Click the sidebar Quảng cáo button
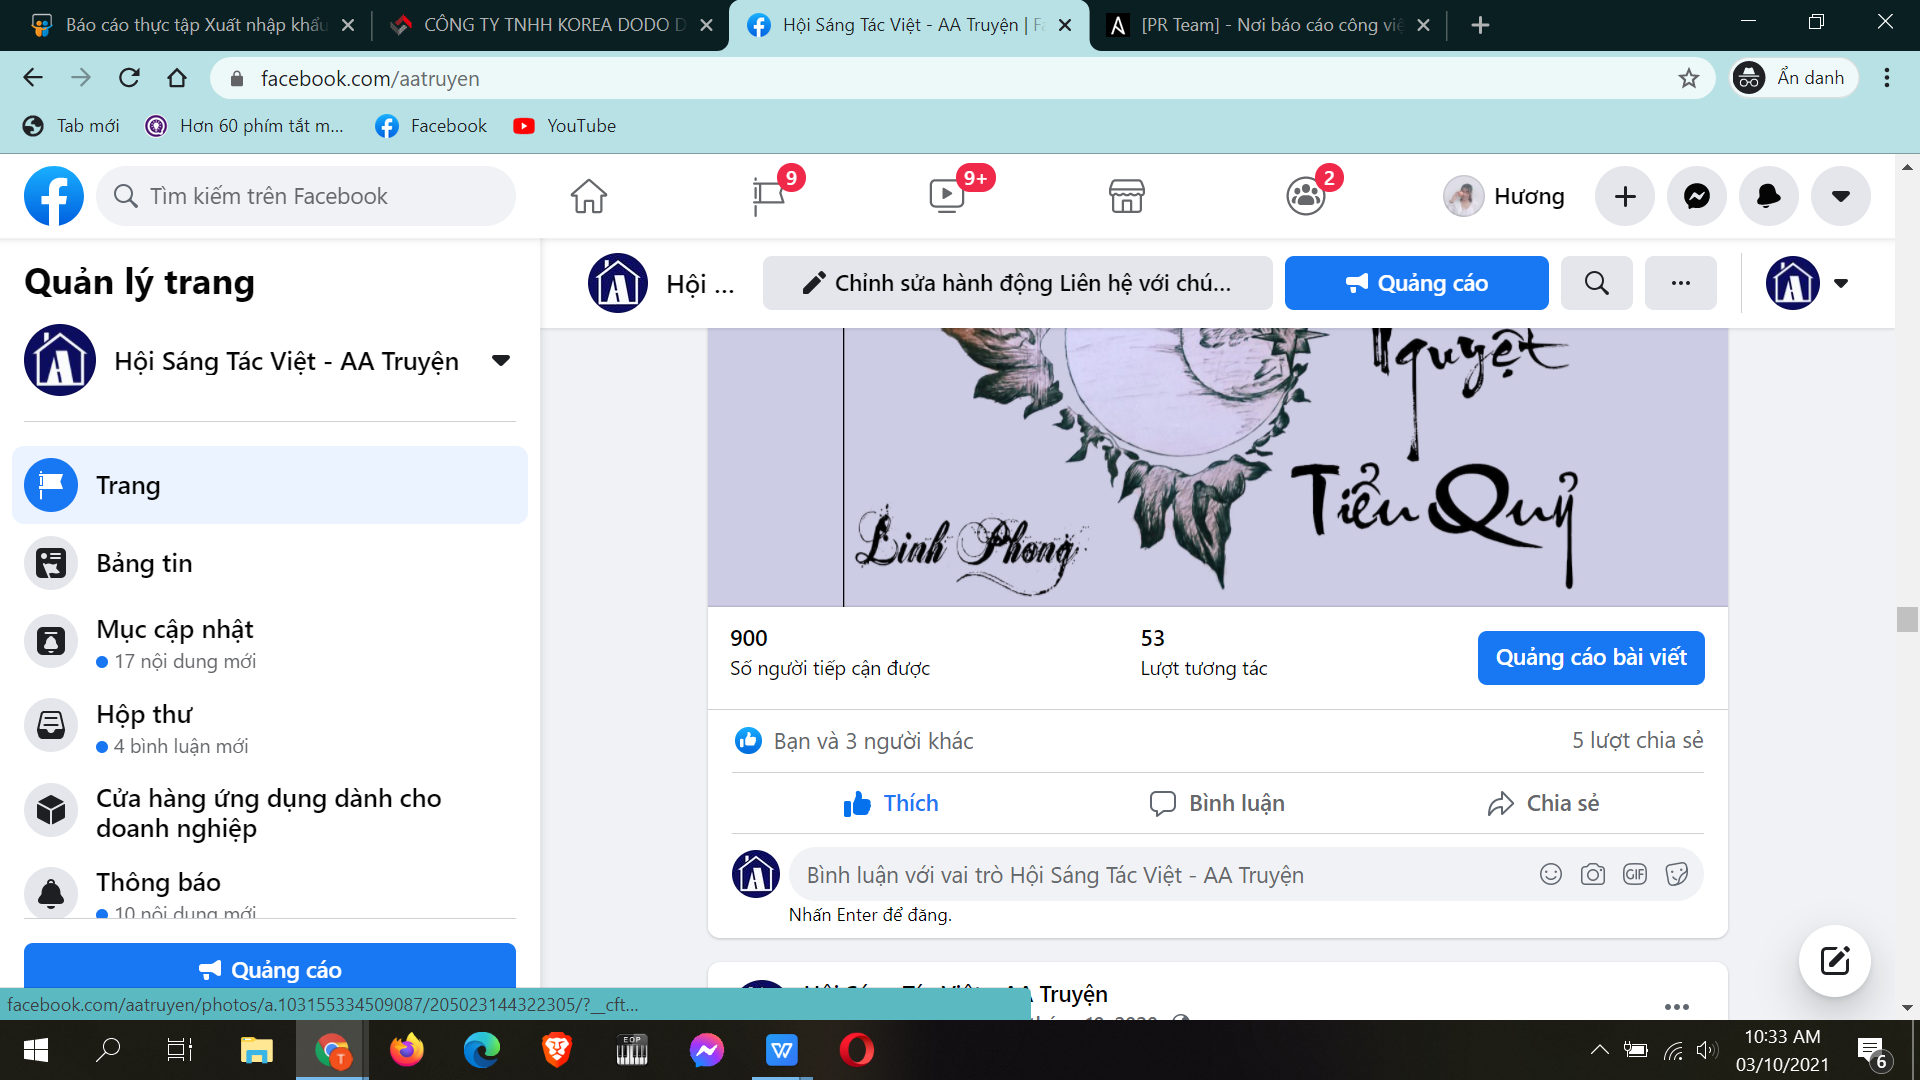The image size is (1920, 1080). (x=270, y=969)
